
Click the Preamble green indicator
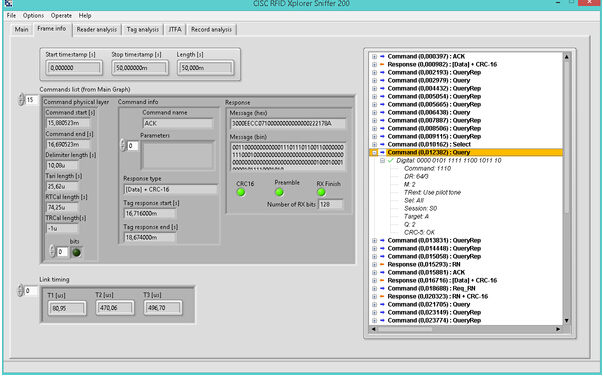click(279, 192)
